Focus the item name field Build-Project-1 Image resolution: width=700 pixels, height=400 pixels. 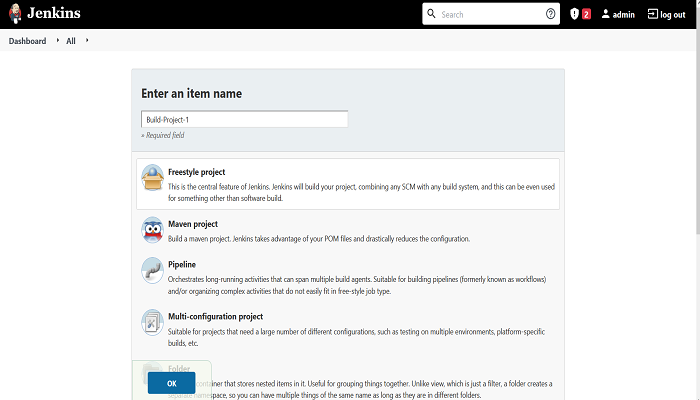[x=244, y=119]
